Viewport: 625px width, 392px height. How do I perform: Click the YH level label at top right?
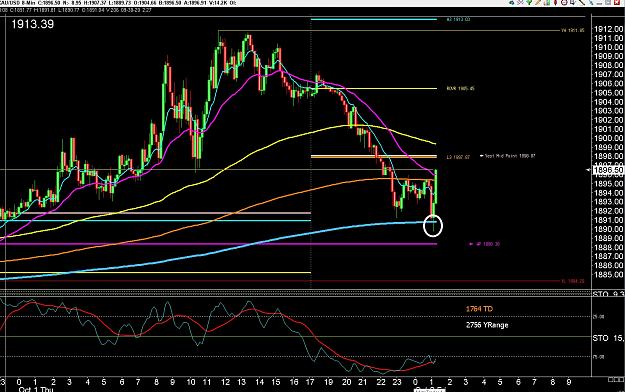point(573,30)
